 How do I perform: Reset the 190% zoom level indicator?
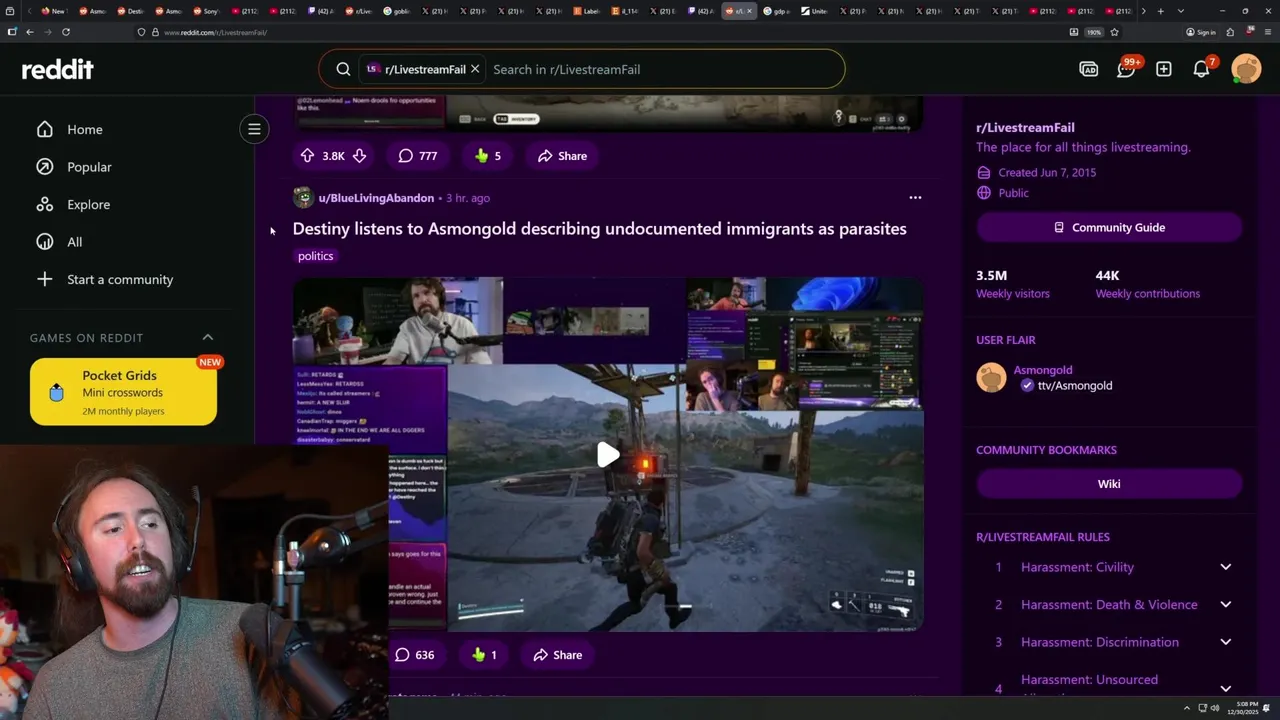pos(1094,32)
